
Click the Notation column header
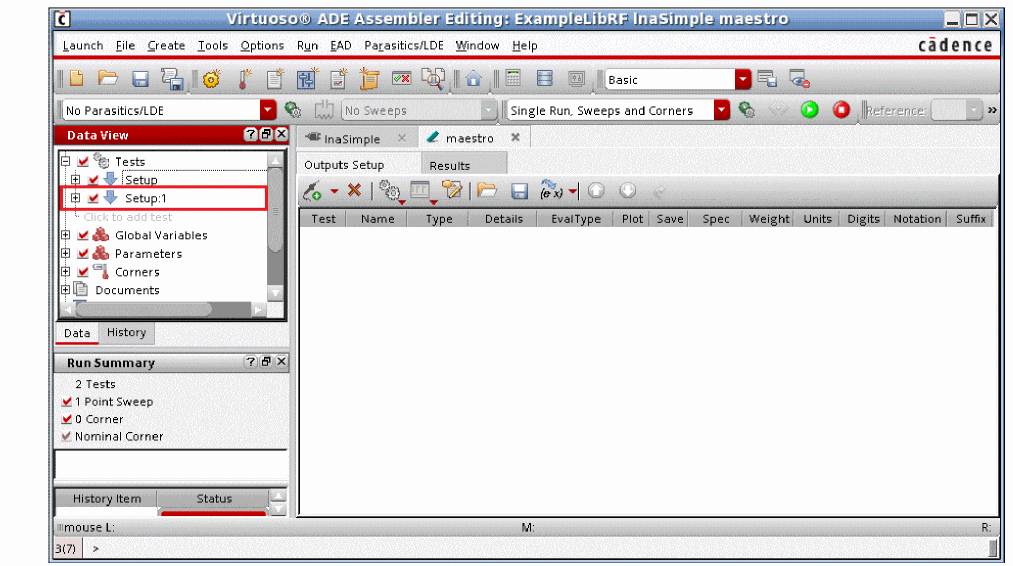point(917,219)
